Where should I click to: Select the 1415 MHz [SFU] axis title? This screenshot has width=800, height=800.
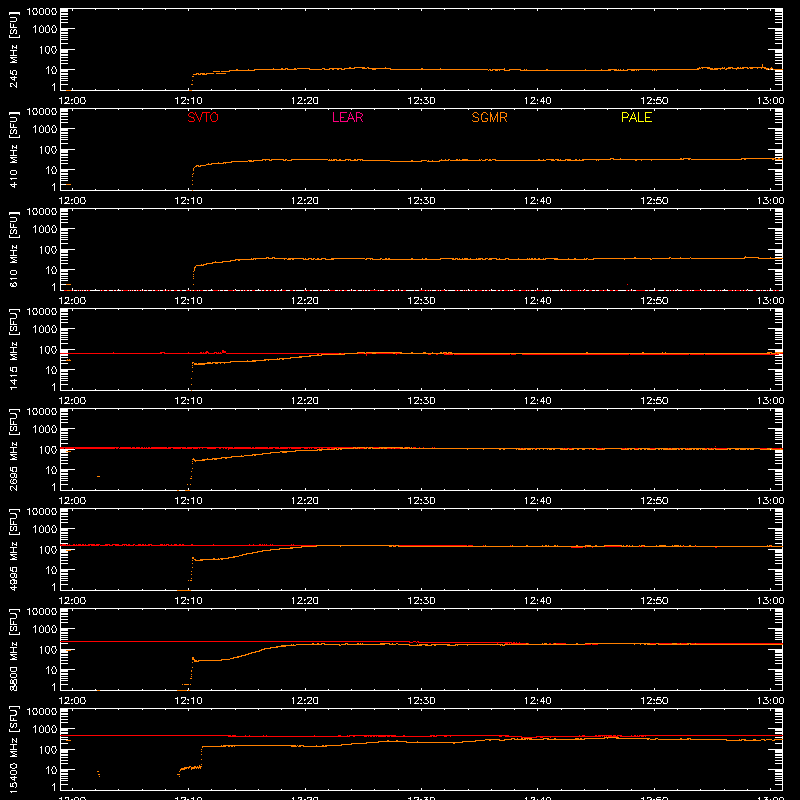point(14,349)
